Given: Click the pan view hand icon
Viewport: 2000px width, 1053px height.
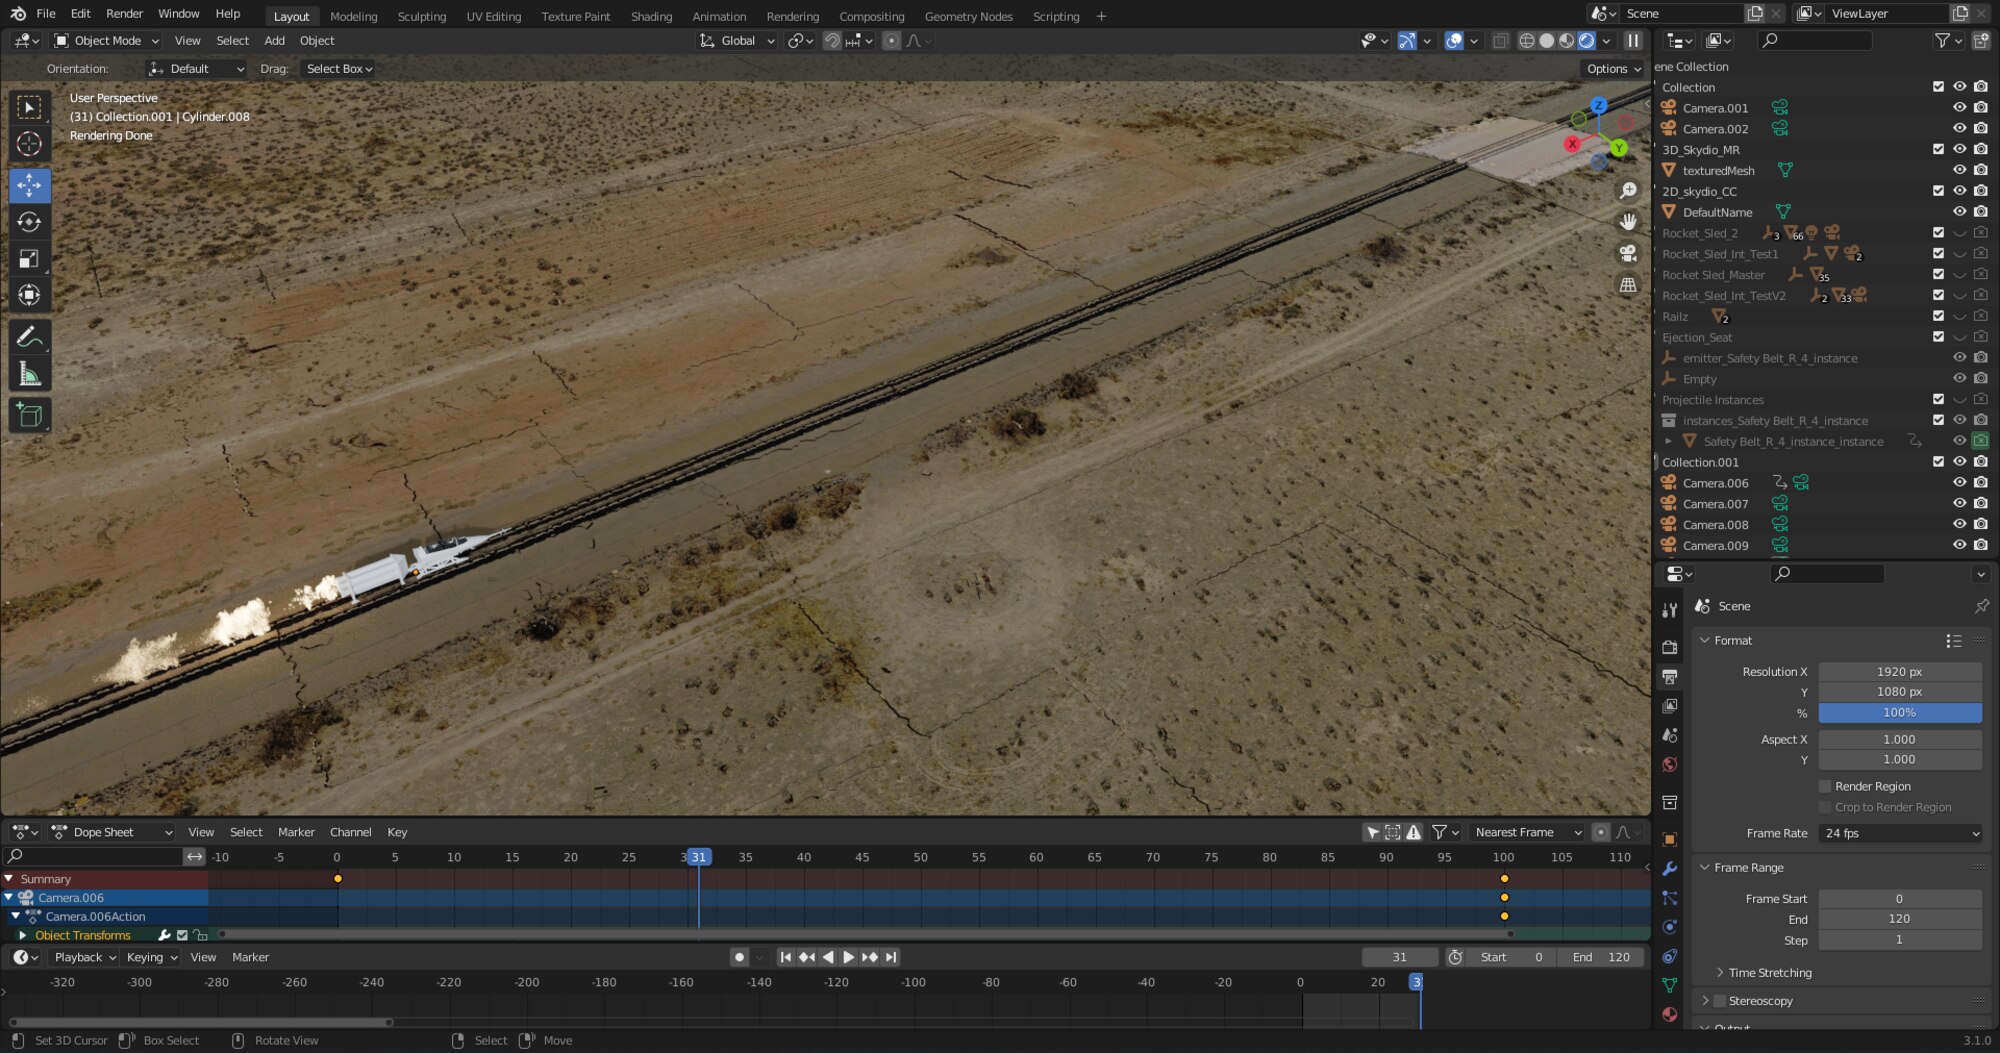Looking at the screenshot, I should 1628,222.
